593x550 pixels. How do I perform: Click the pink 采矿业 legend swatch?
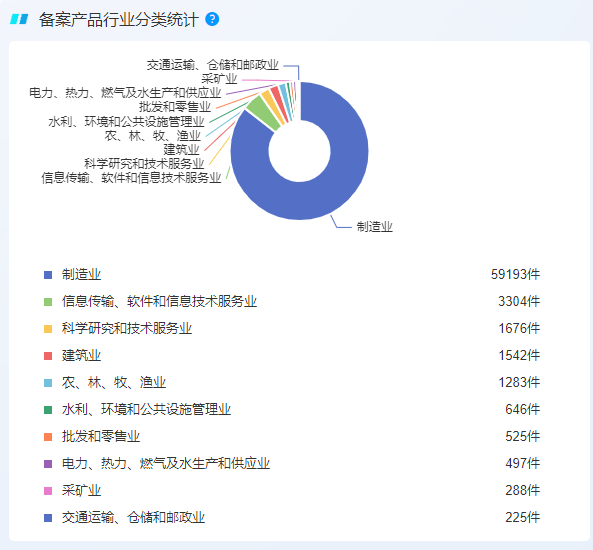48,491
